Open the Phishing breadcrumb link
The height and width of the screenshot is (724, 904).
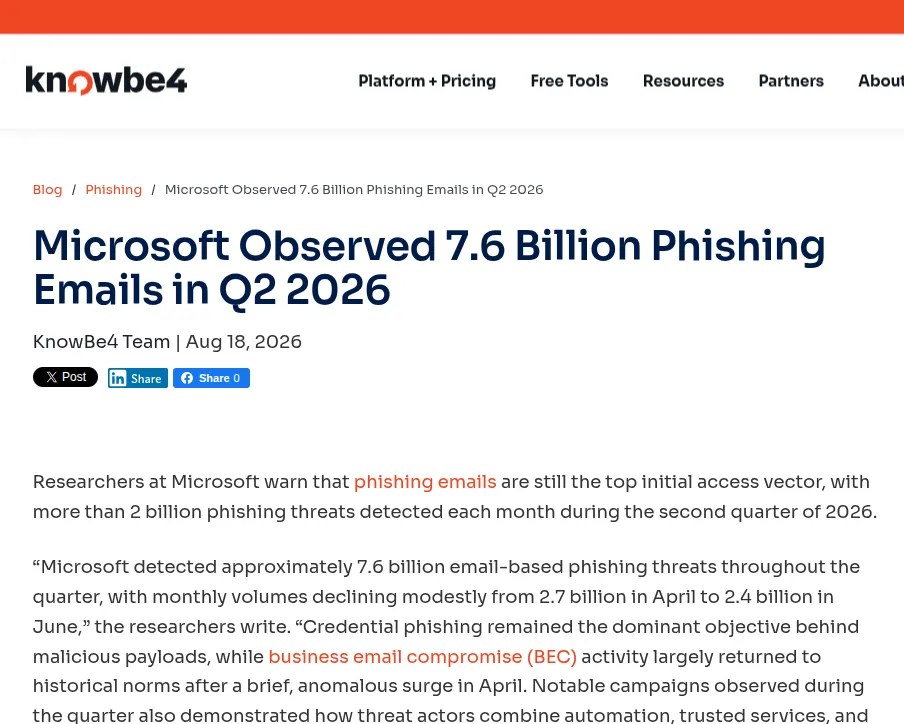(x=114, y=190)
